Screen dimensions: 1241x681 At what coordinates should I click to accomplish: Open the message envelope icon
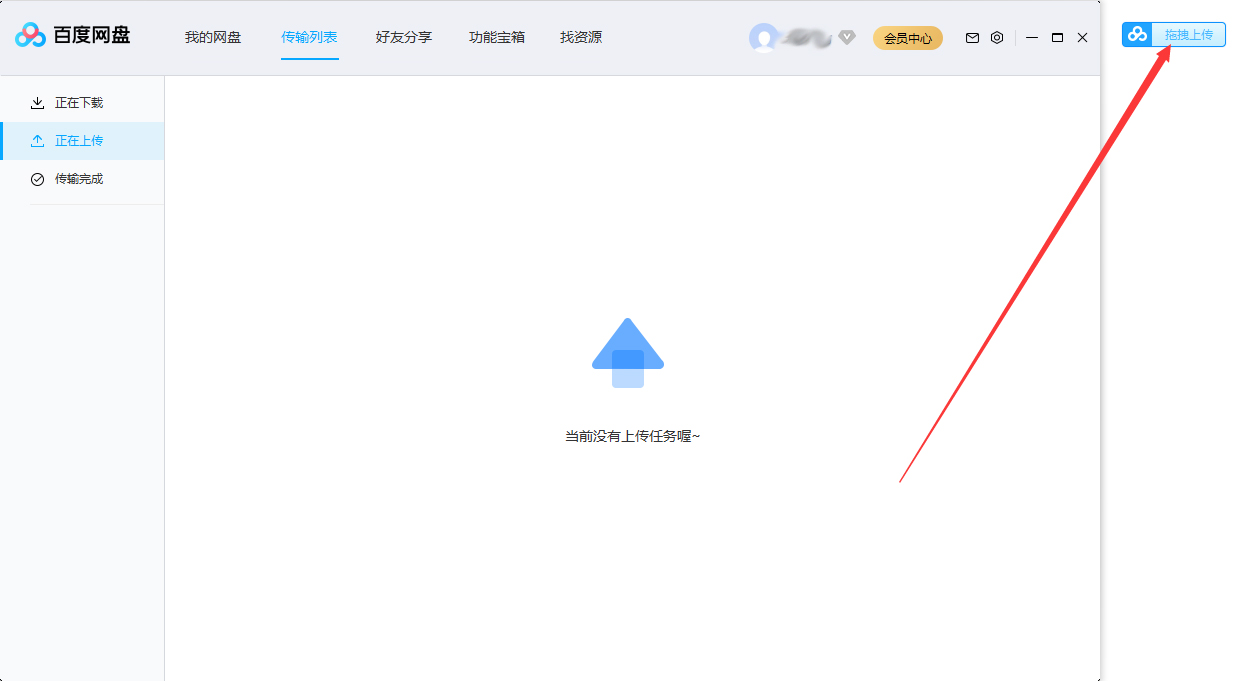point(971,37)
